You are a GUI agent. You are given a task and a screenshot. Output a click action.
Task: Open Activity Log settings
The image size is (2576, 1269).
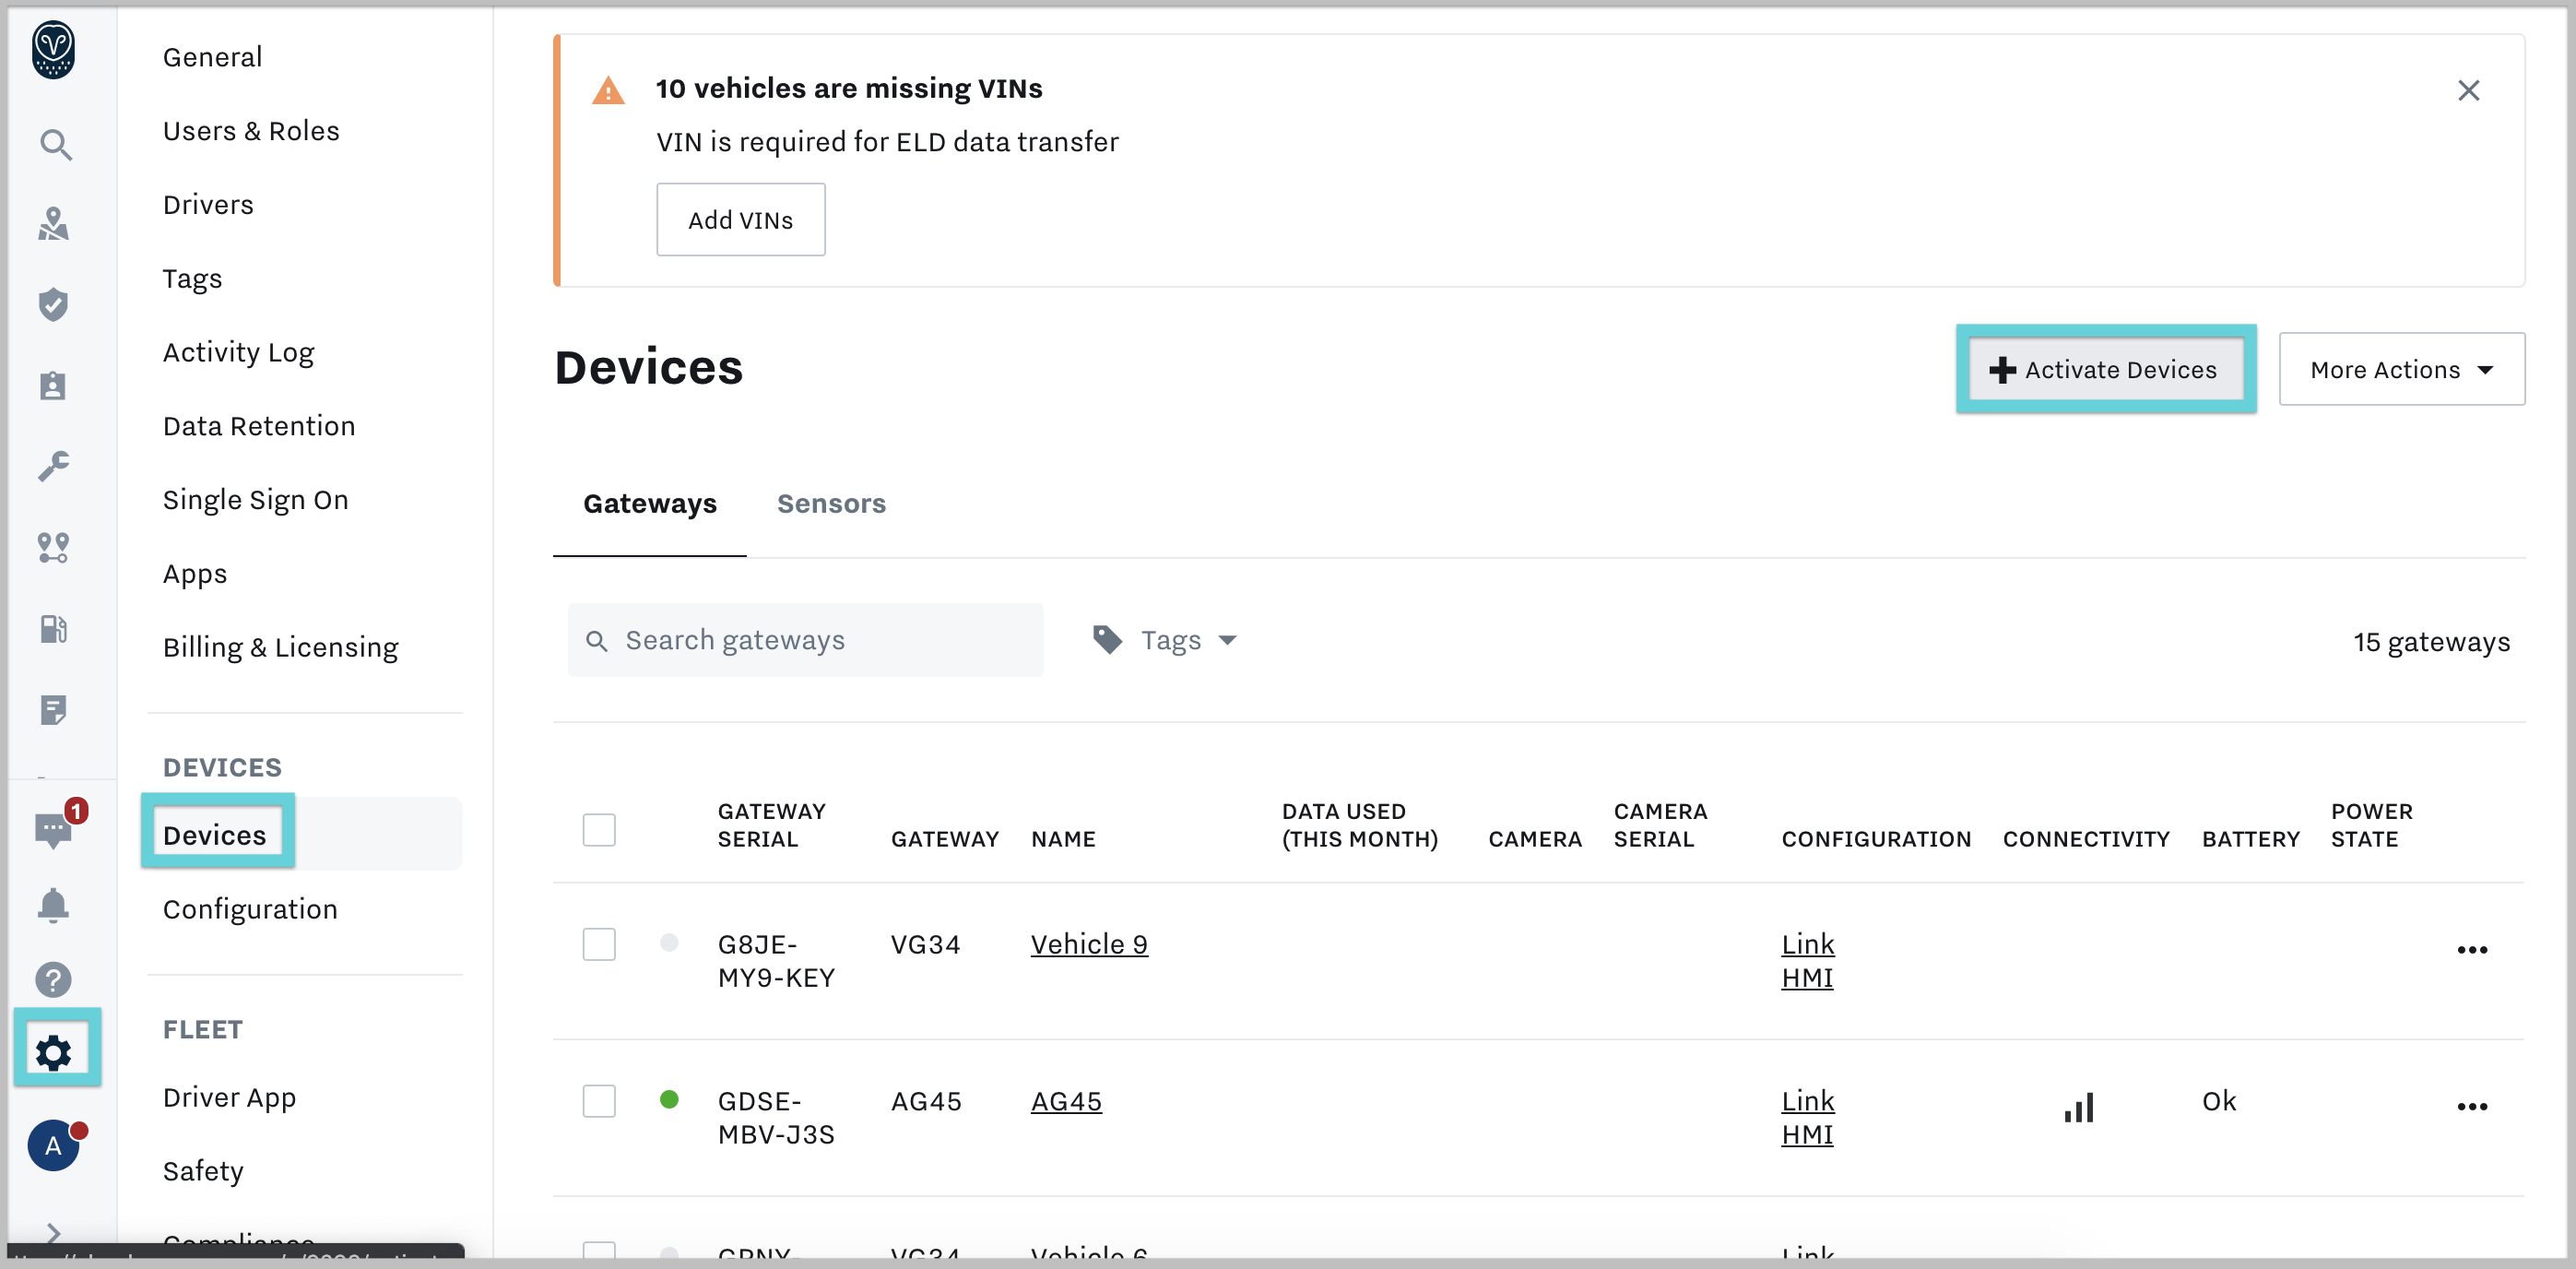(x=238, y=352)
